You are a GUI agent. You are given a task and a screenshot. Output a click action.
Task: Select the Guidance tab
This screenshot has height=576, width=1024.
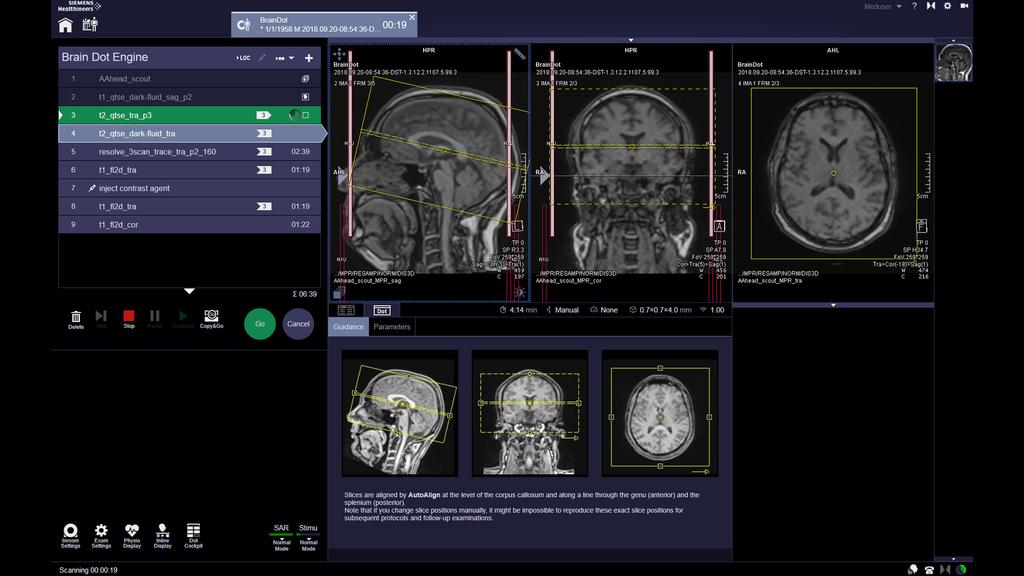[347, 326]
